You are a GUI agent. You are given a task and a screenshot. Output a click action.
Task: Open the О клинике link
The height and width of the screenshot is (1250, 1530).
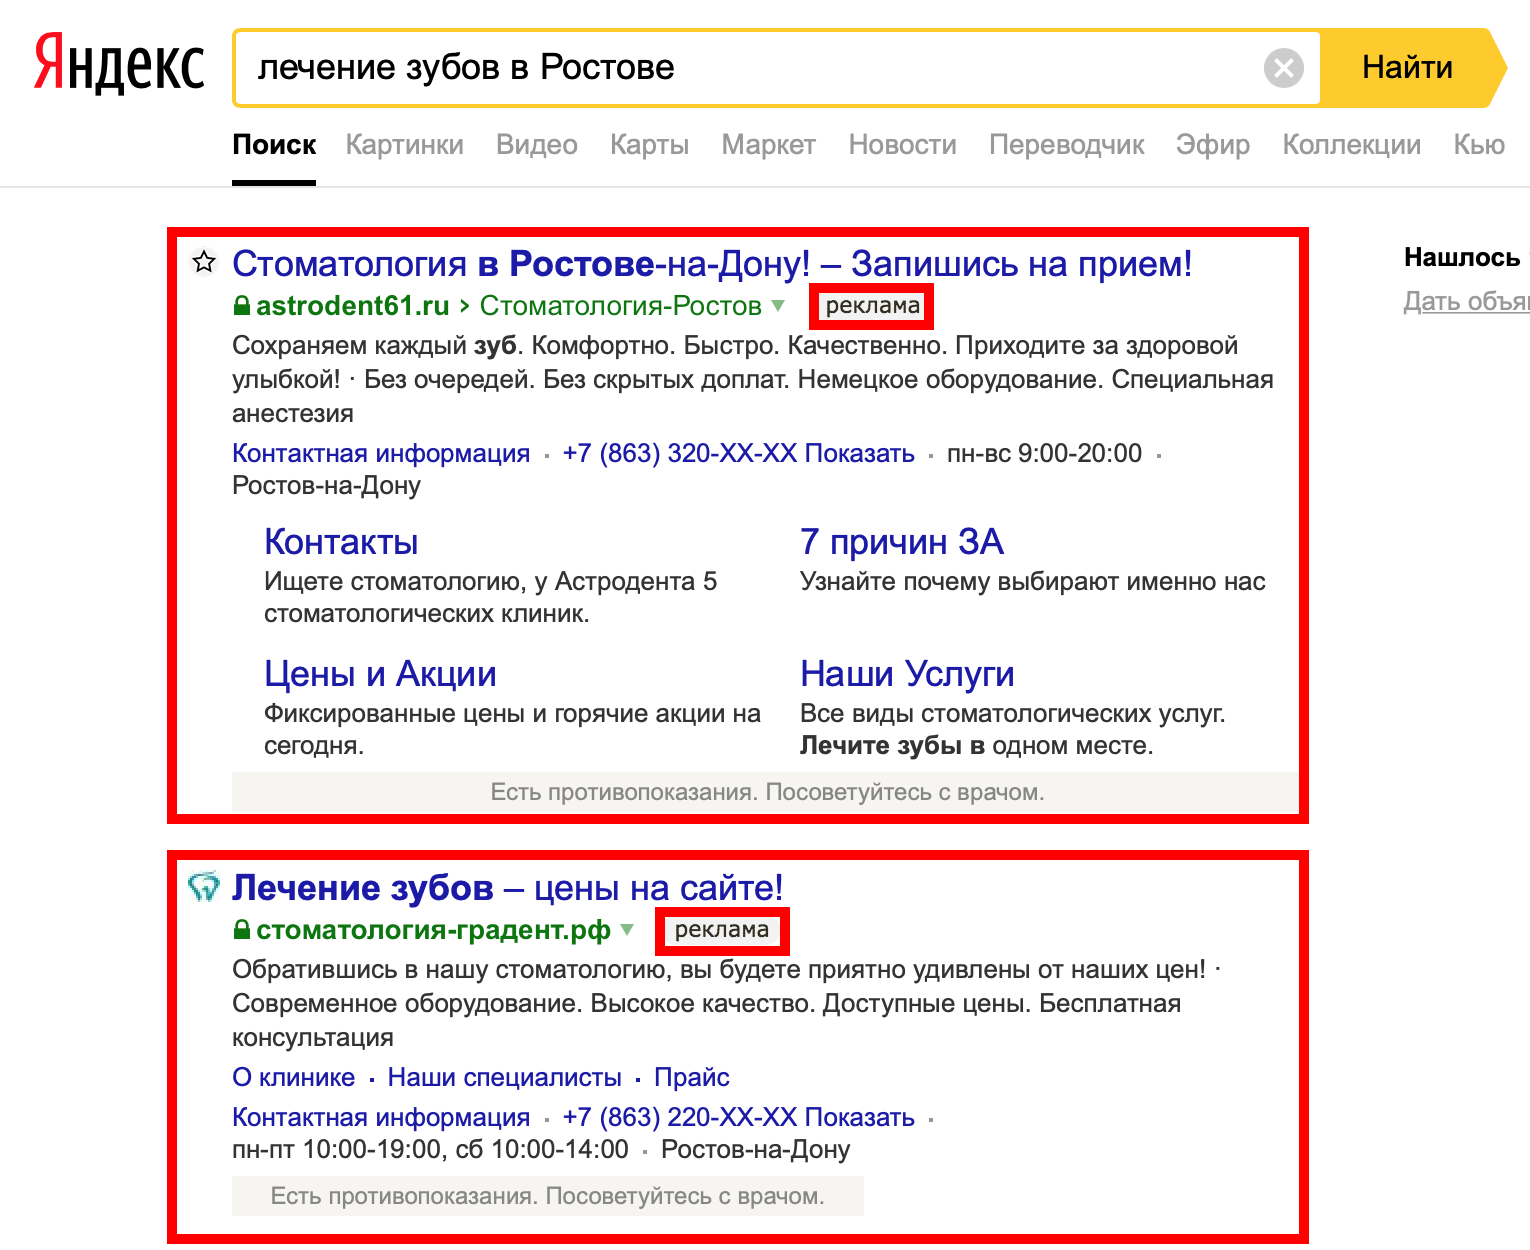point(294,1077)
